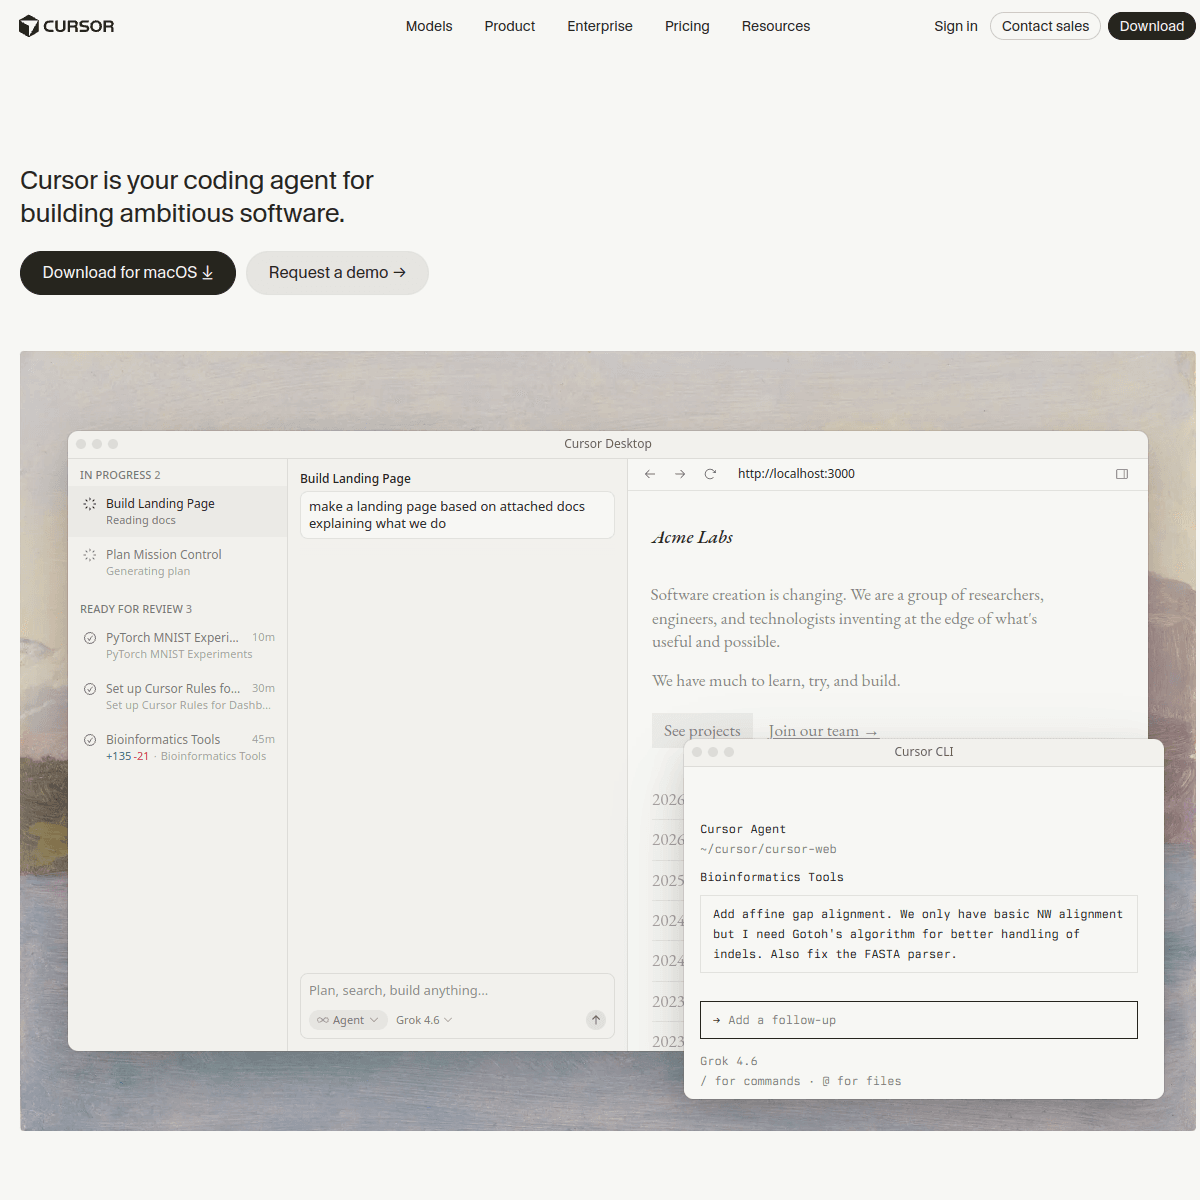Toggle the side panel icon in the browser bar
This screenshot has width=1200, height=1200.
coord(1122,474)
